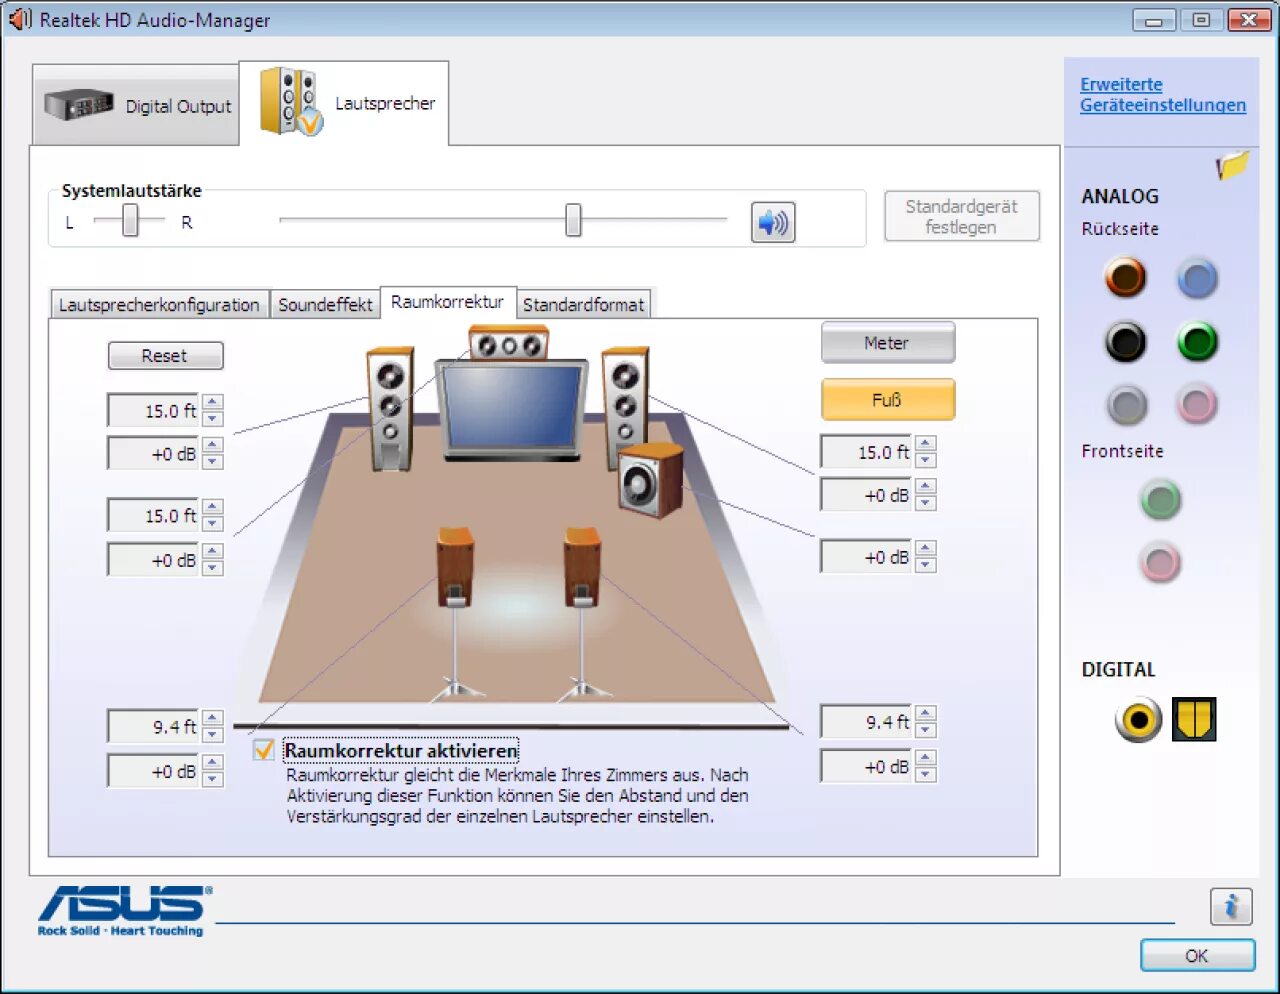Click the pink front panel jack
Image resolution: width=1280 pixels, height=994 pixels.
tap(1160, 562)
